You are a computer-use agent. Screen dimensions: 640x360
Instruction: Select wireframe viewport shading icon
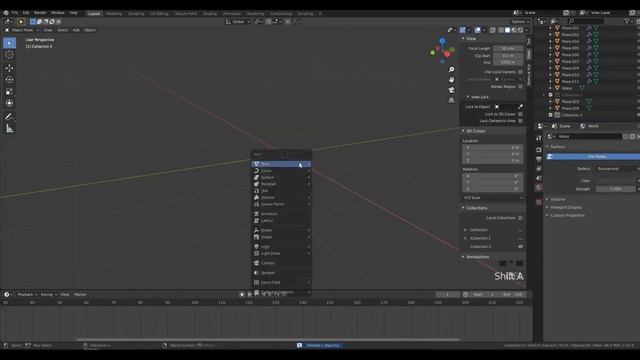coord(501,30)
